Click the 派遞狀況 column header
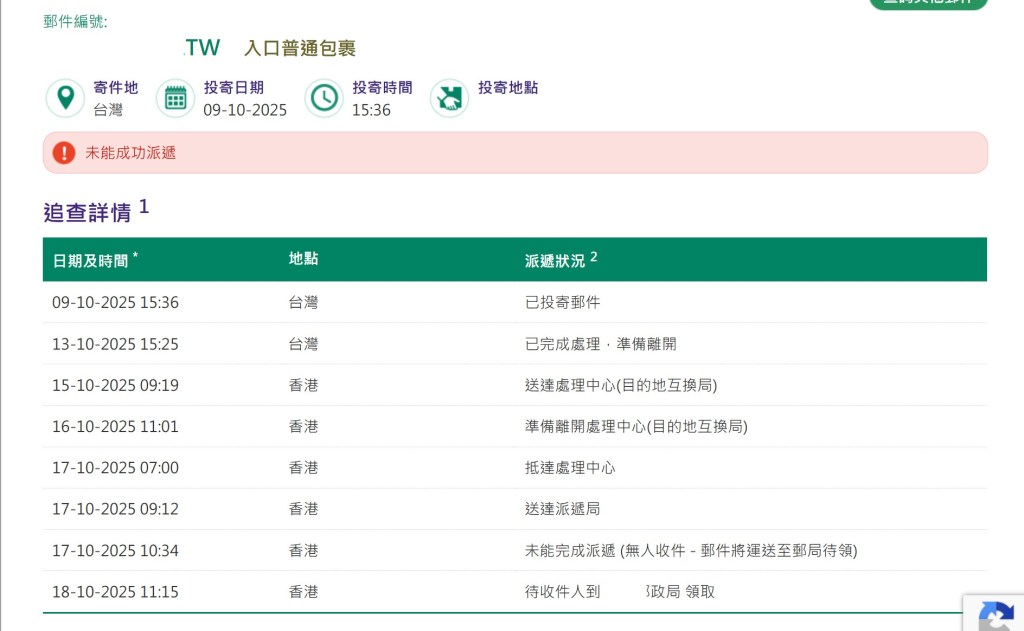Screen dimensions: 1024x631 point(554,260)
